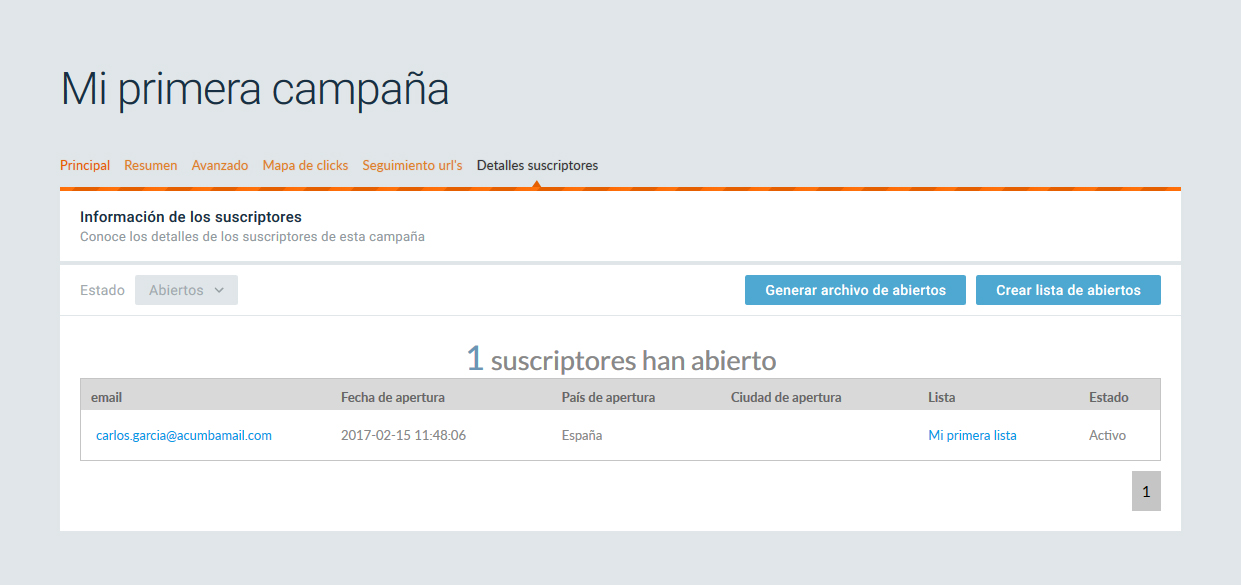This screenshot has width=1241, height=585.
Task: Select the 2017-02-15 11:48:06 opening date cell
Action: (403, 435)
